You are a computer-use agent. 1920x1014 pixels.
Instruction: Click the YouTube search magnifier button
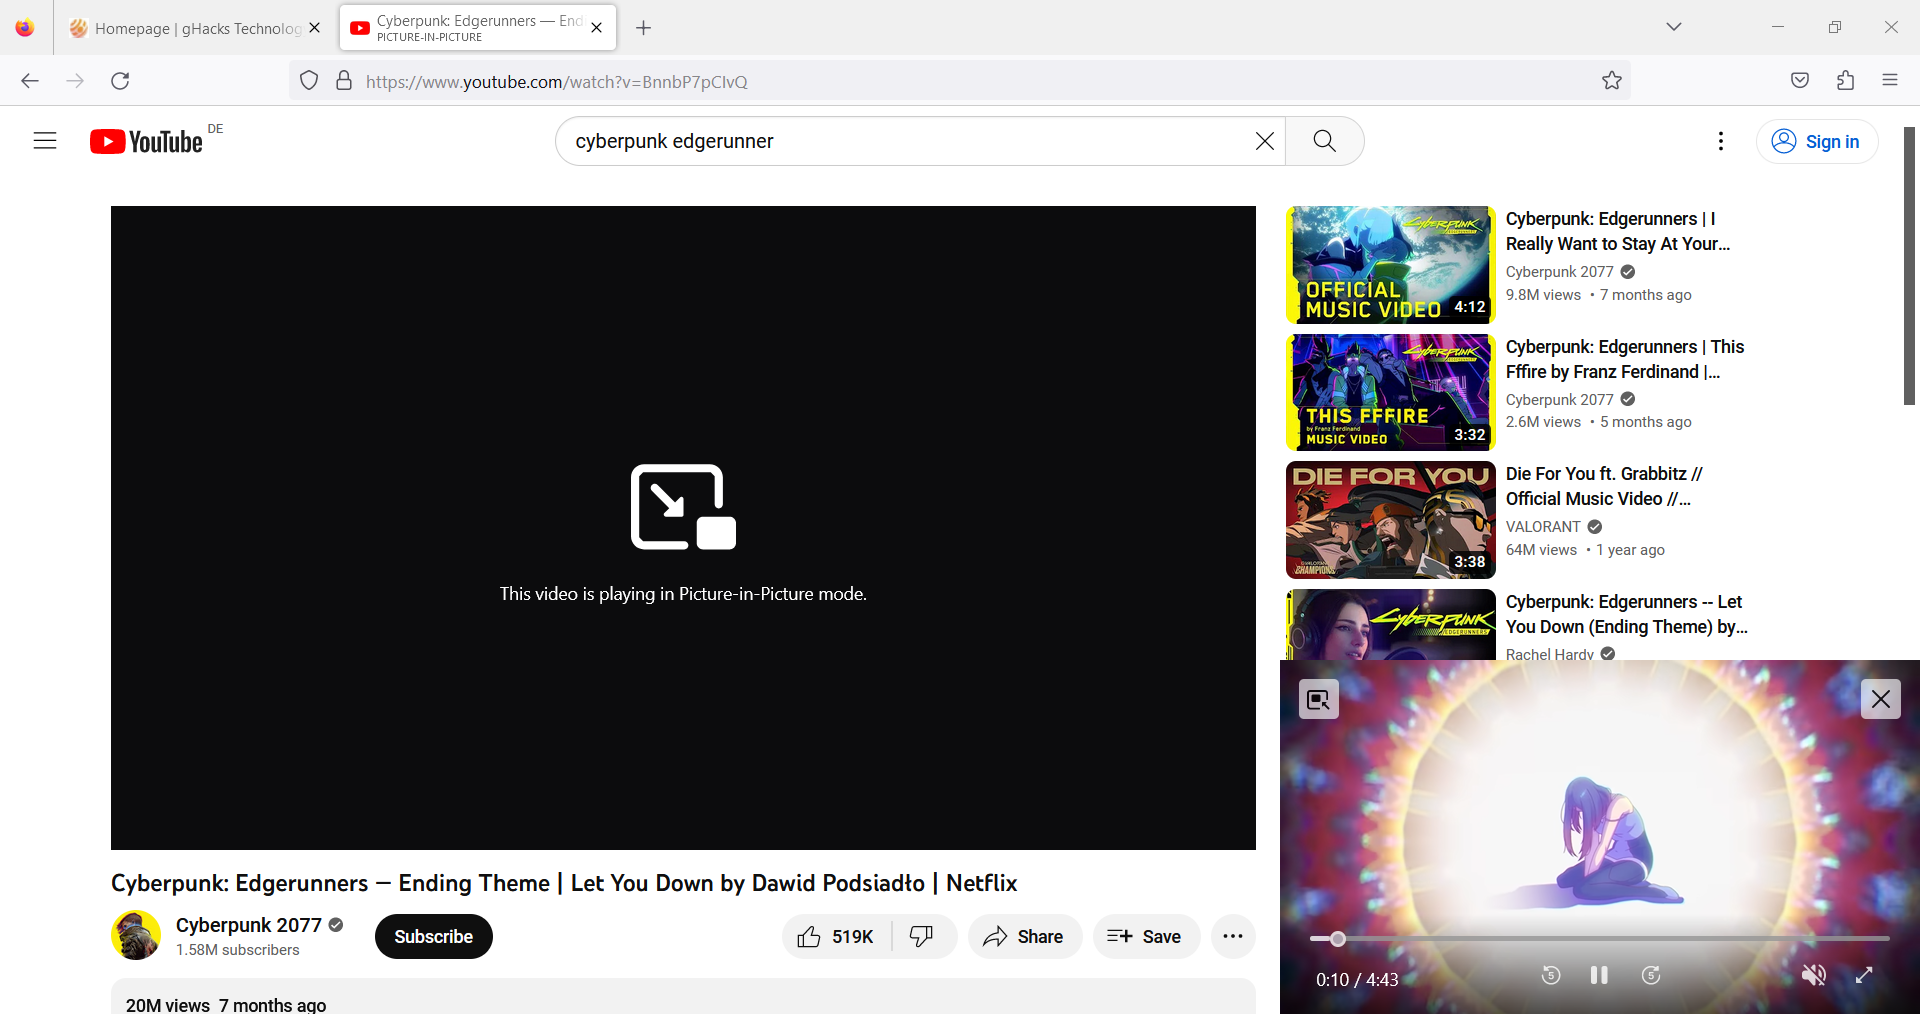[x=1324, y=141]
